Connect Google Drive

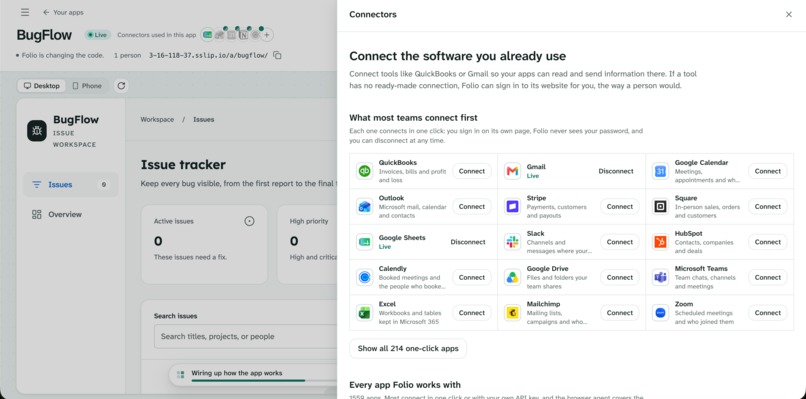[x=620, y=278]
